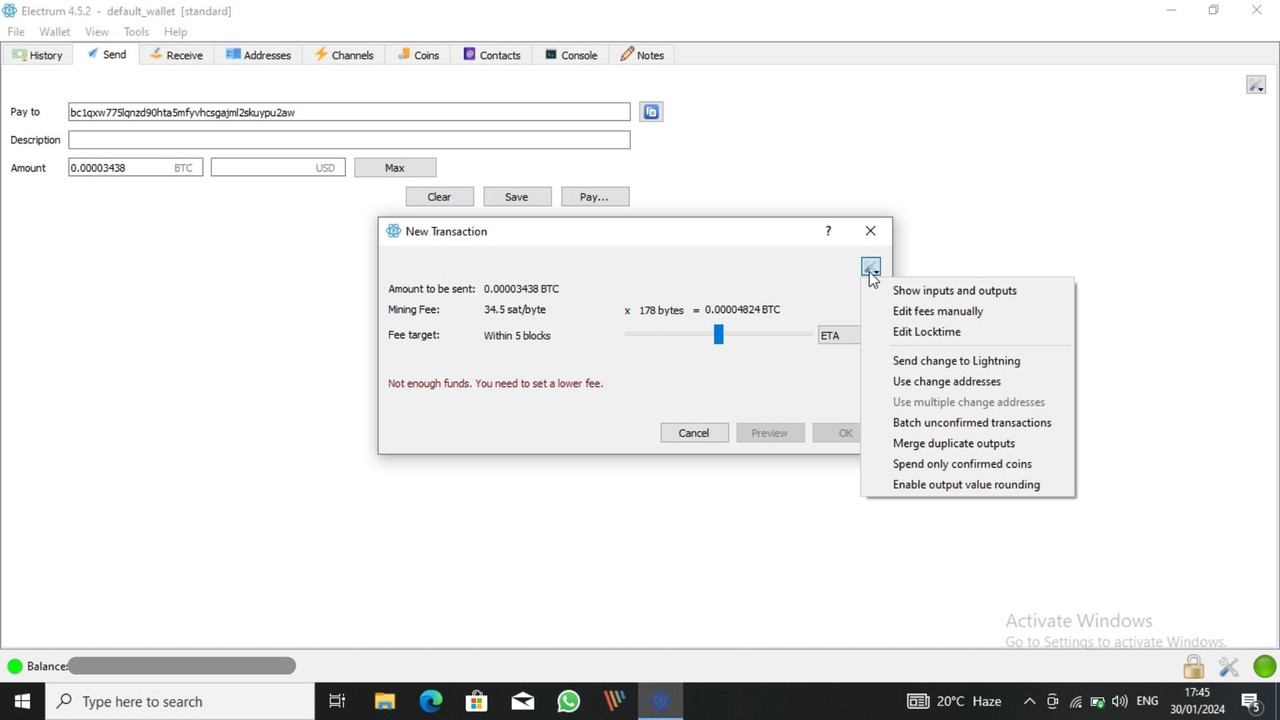The height and width of the screenshot is (720, 1280).
Task: Toggle Batch unconfirmed transactions option
Action: coord(968,423)
